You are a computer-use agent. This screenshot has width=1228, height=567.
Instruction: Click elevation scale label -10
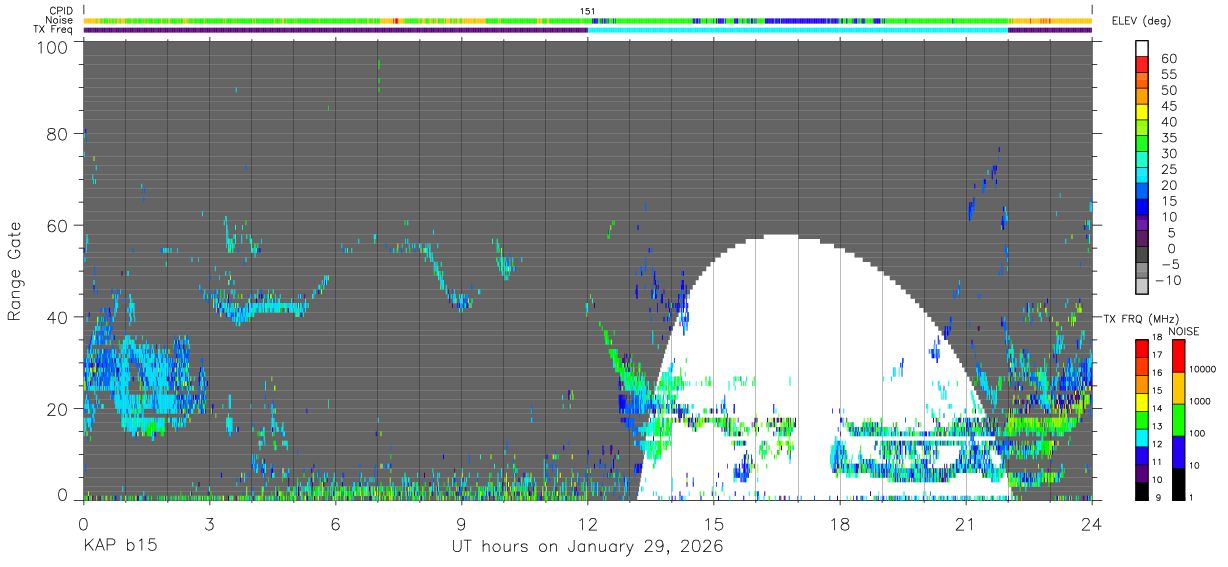tap(1170, 280)
